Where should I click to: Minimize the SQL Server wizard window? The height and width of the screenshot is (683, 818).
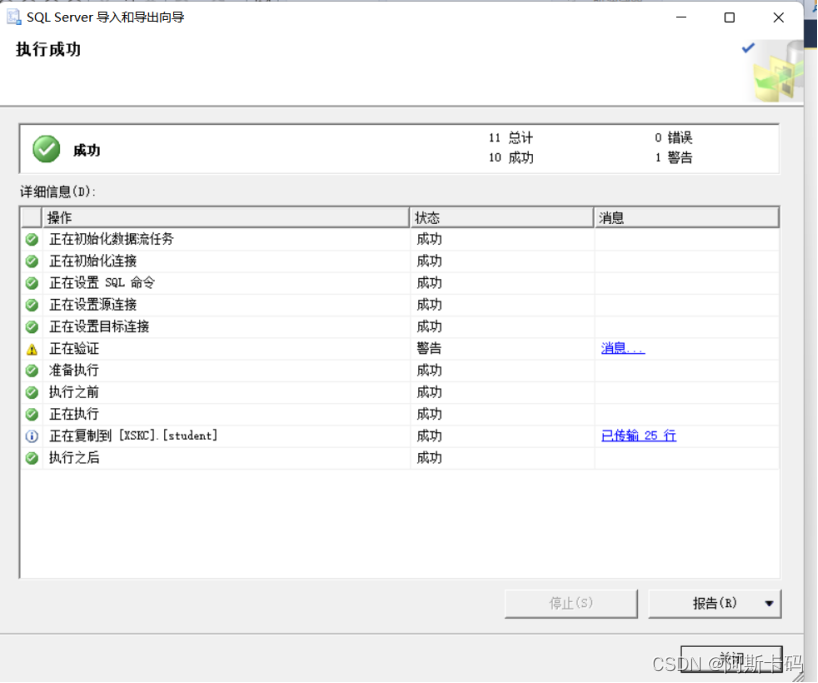(681, 18)
